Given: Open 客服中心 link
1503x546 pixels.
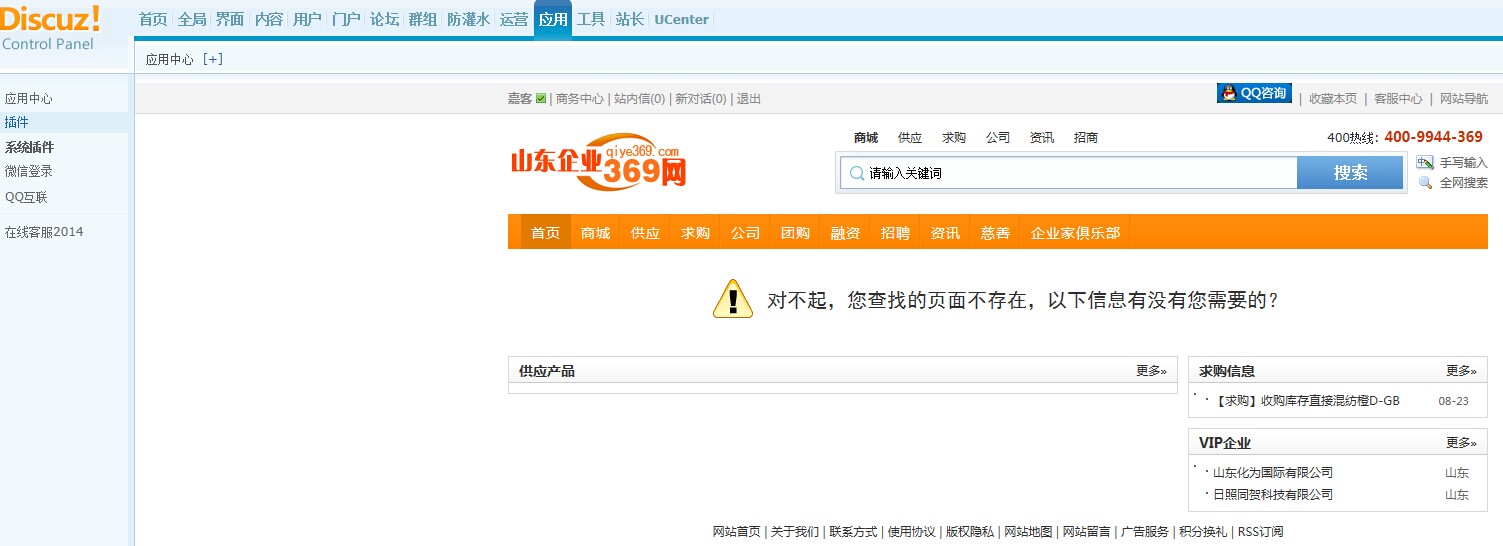Looking at the screenshot, I should point(1398,98).
